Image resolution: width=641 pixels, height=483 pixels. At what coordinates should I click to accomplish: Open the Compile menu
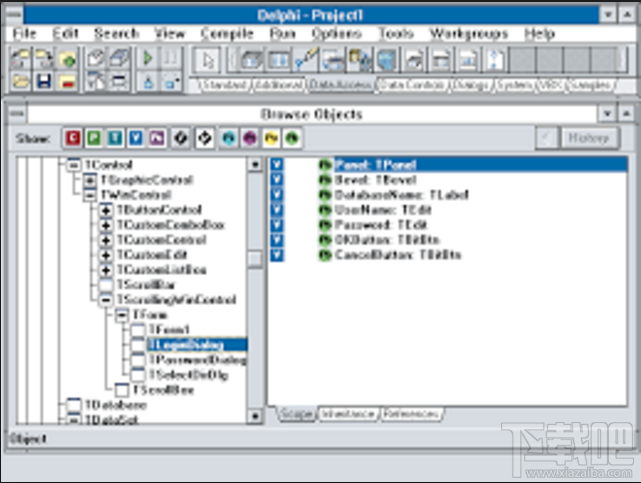(x=227, y=34)
